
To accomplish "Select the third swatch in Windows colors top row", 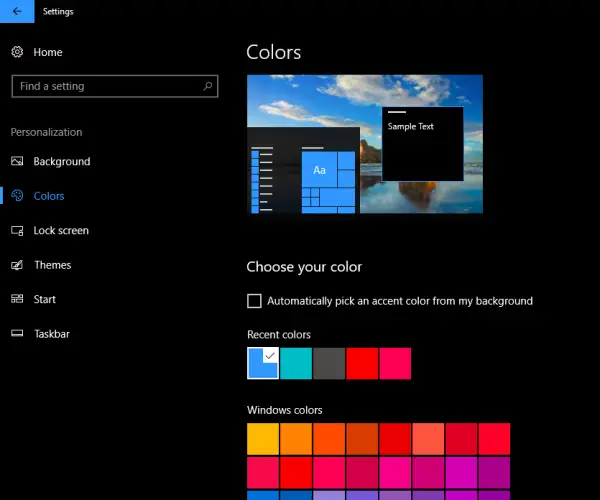I will [x=329, y=439].
